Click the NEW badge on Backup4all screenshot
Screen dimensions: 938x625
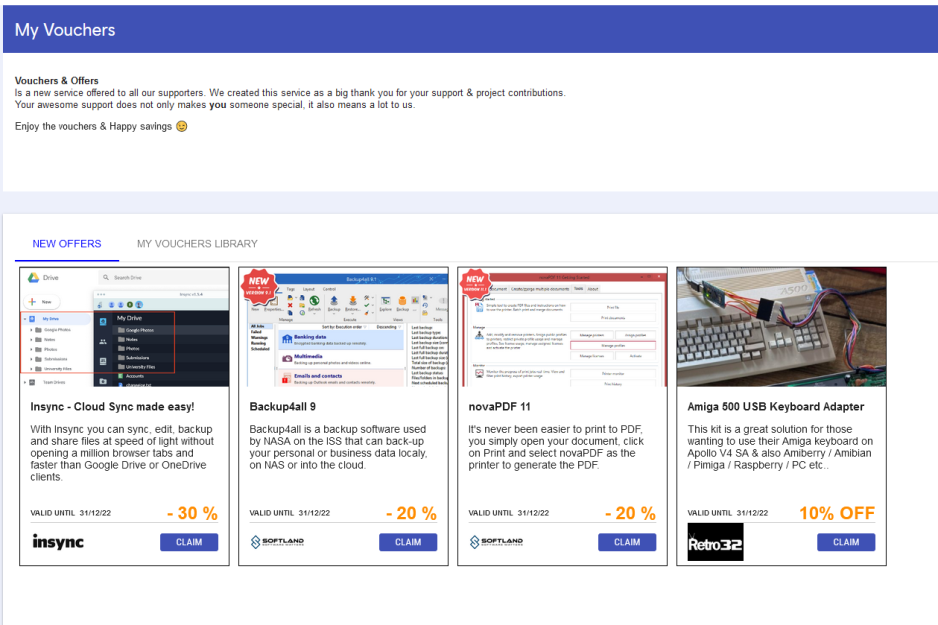(258, 285)
